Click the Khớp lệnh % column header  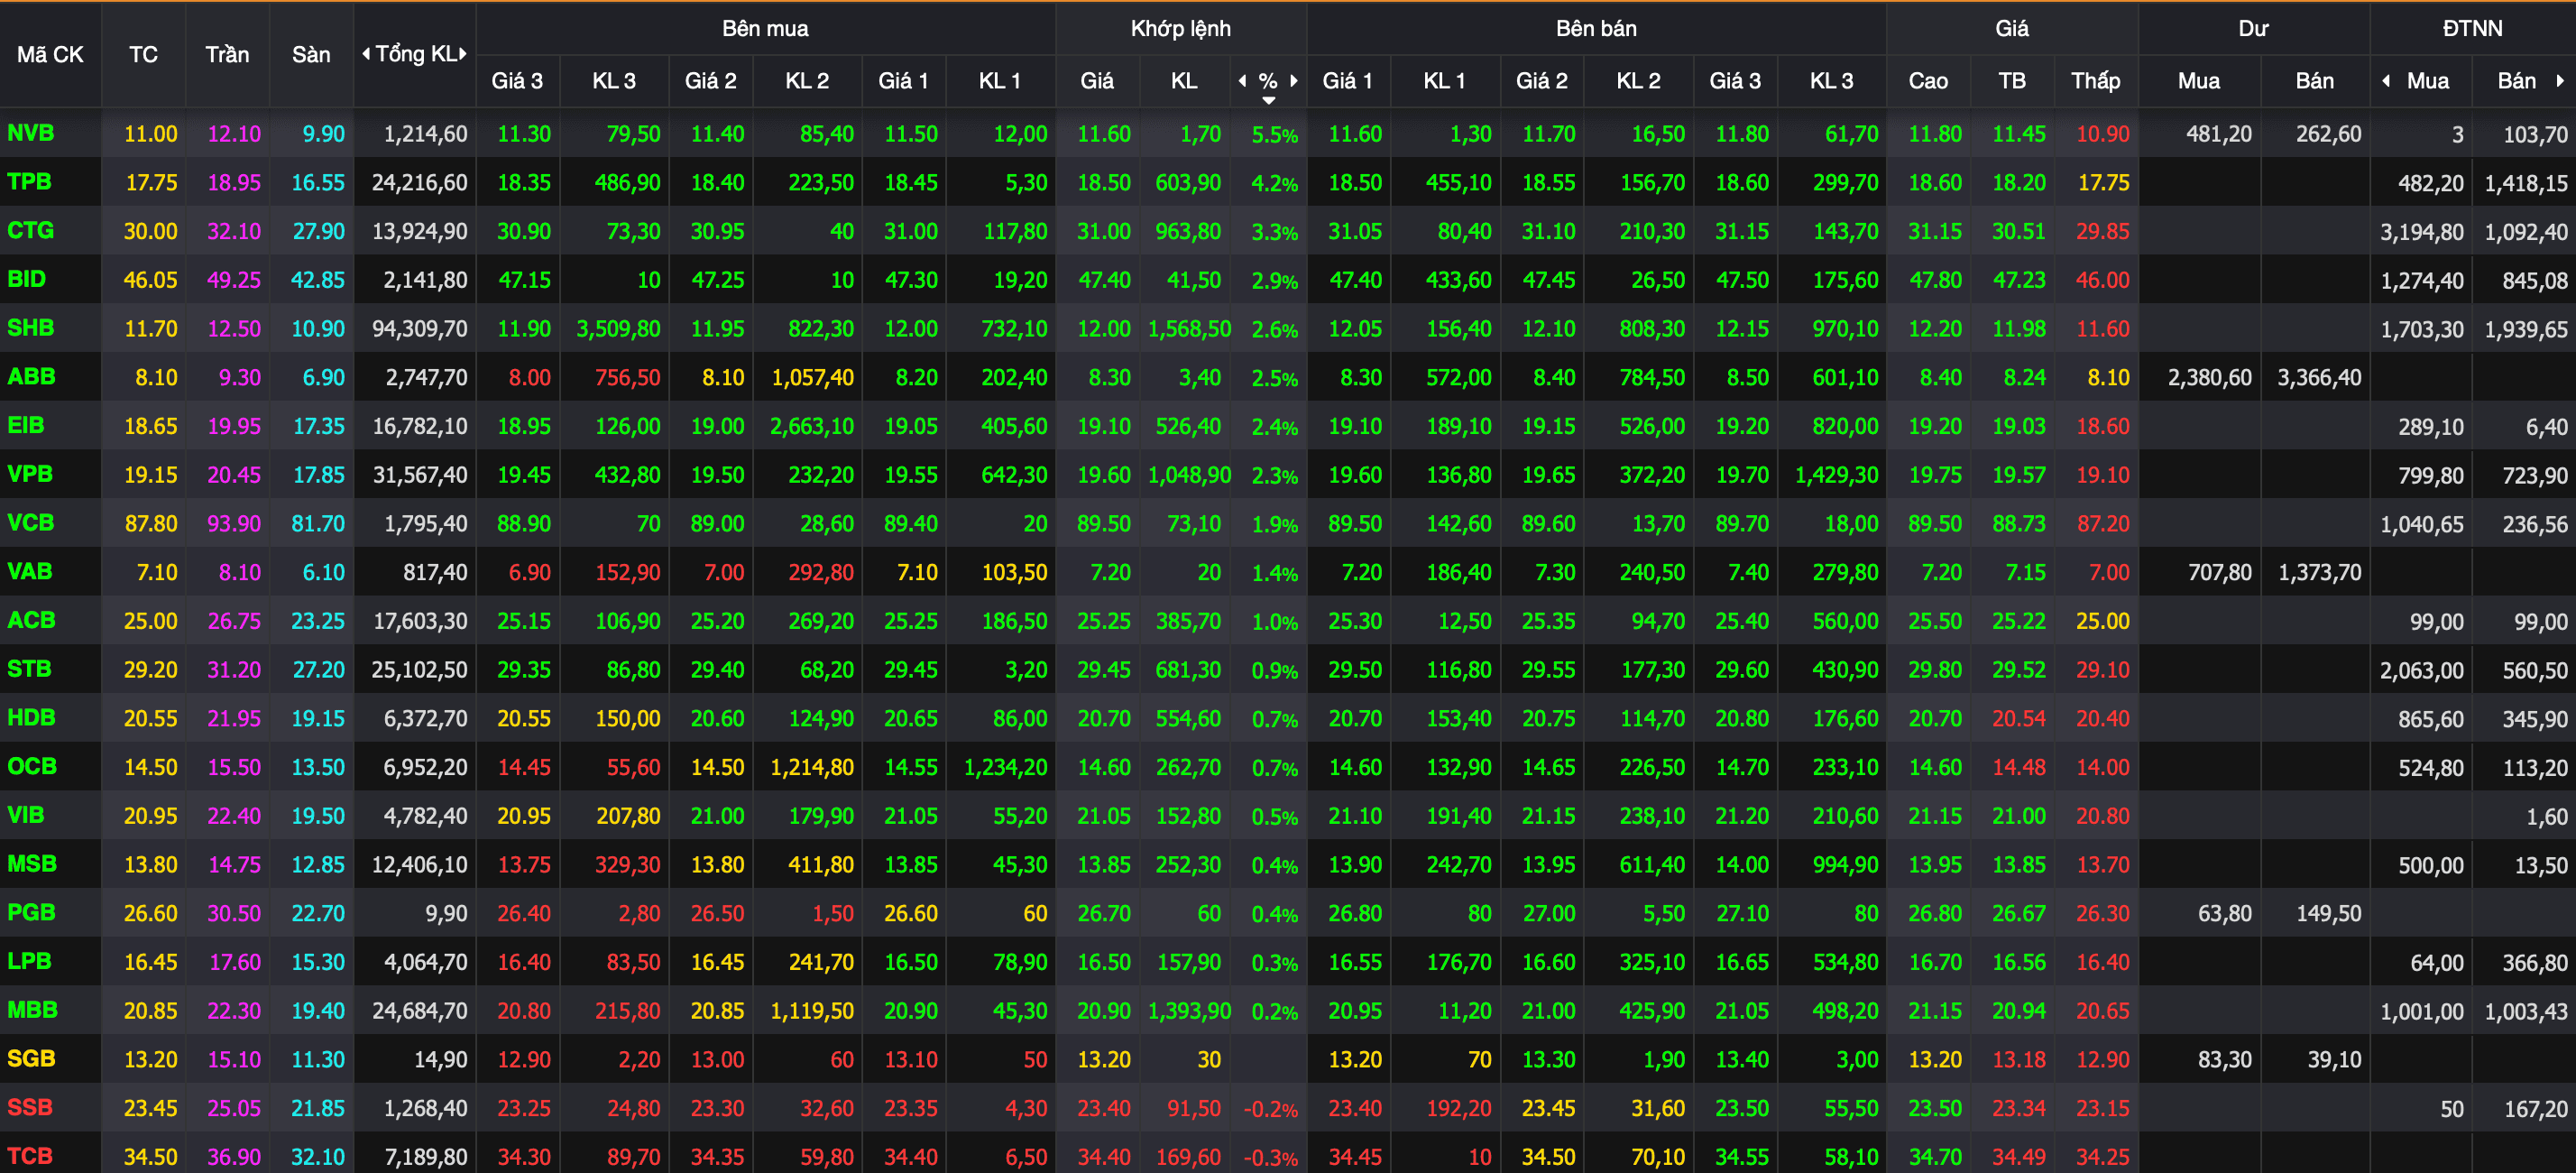pos(1268,81)
